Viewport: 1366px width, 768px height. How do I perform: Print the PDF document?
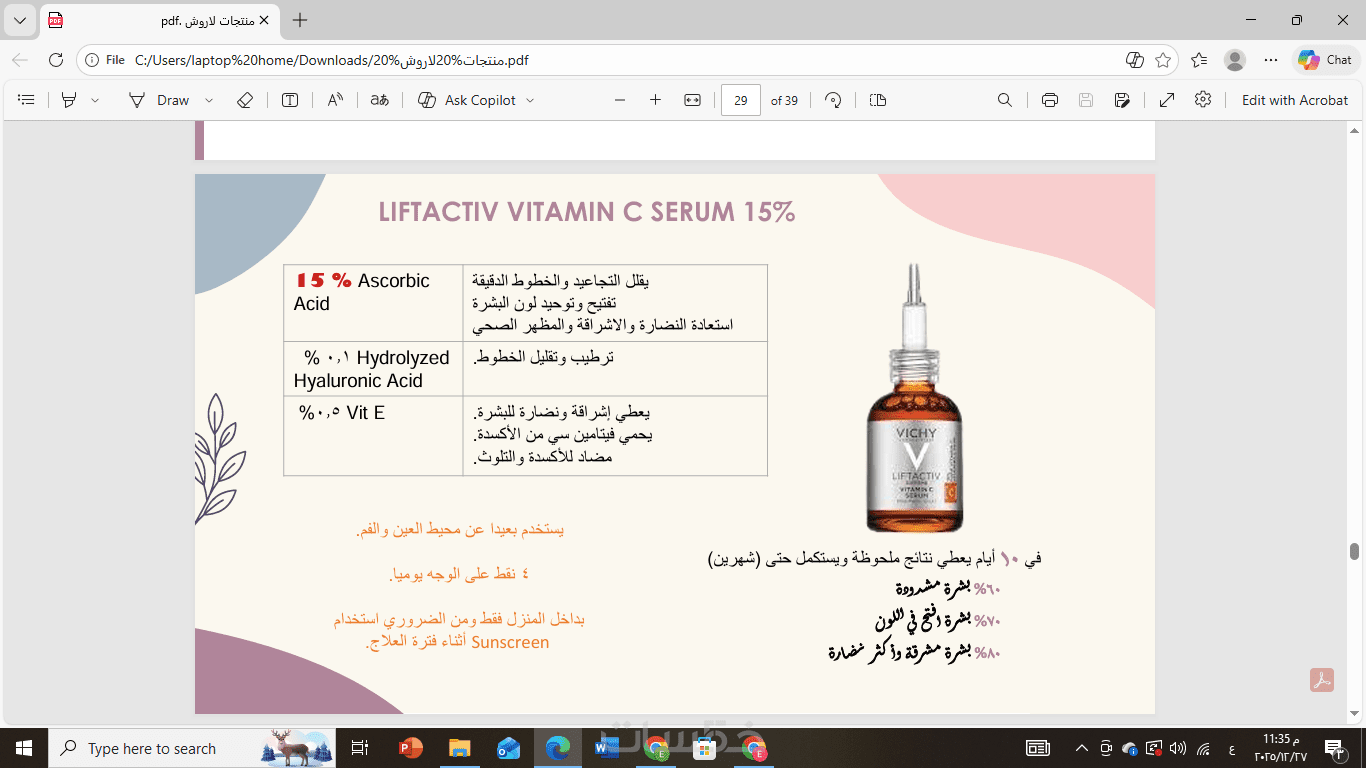(1049, 100)
